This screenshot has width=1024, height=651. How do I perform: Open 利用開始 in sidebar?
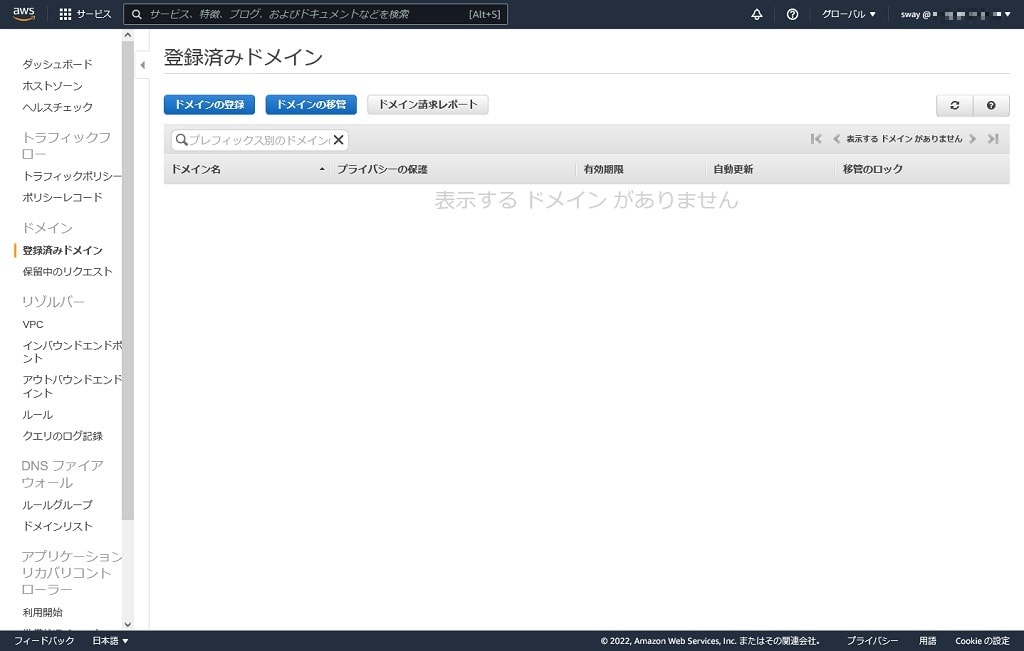(42, 612)
